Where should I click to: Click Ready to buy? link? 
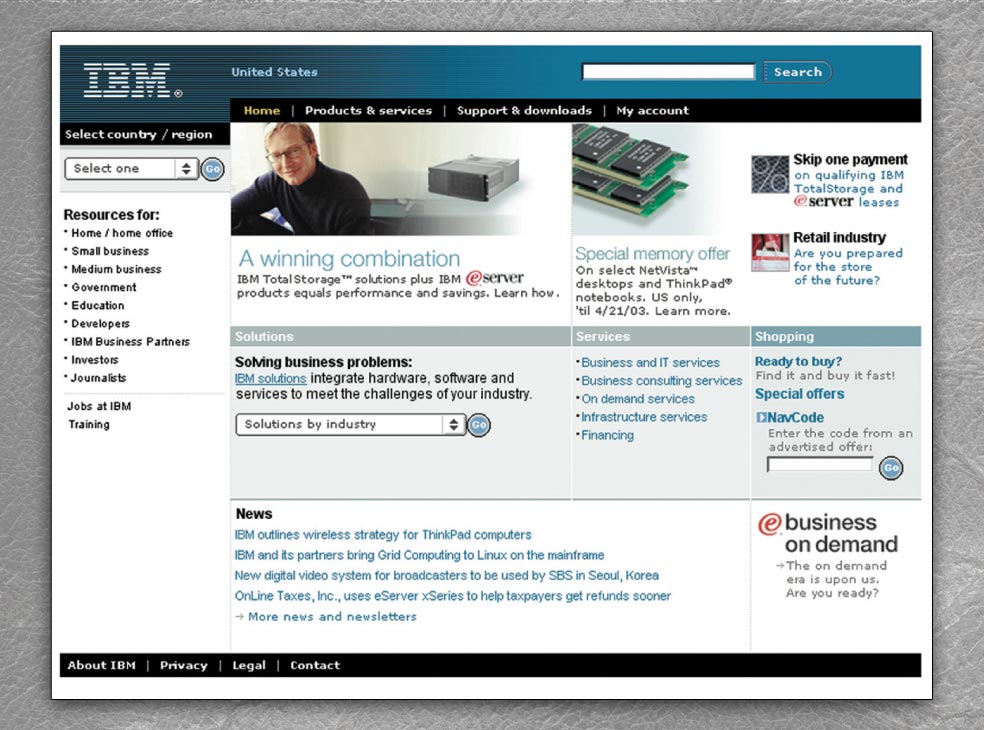[798, 362]
